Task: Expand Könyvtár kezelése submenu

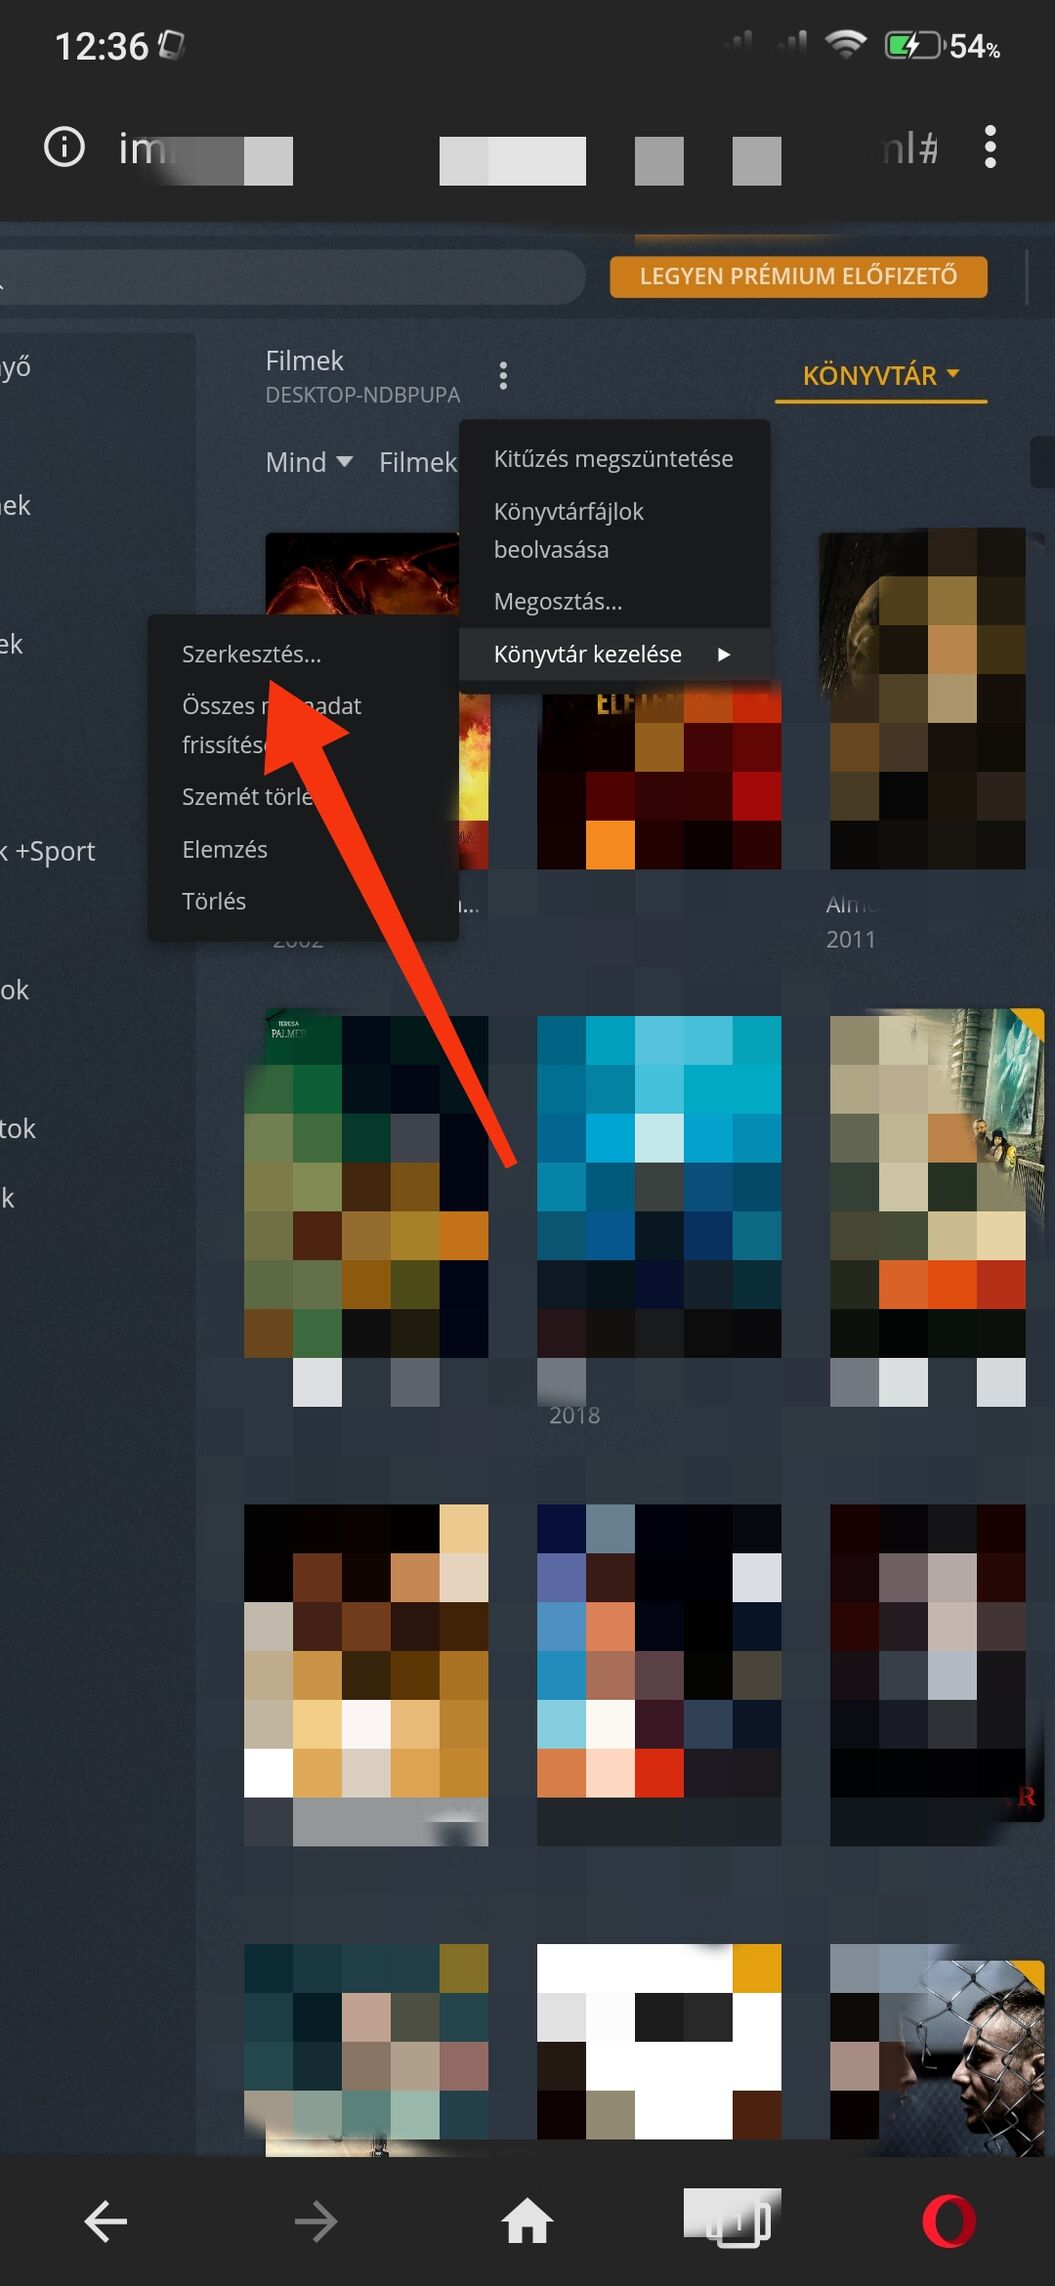Action: [614, 654]
